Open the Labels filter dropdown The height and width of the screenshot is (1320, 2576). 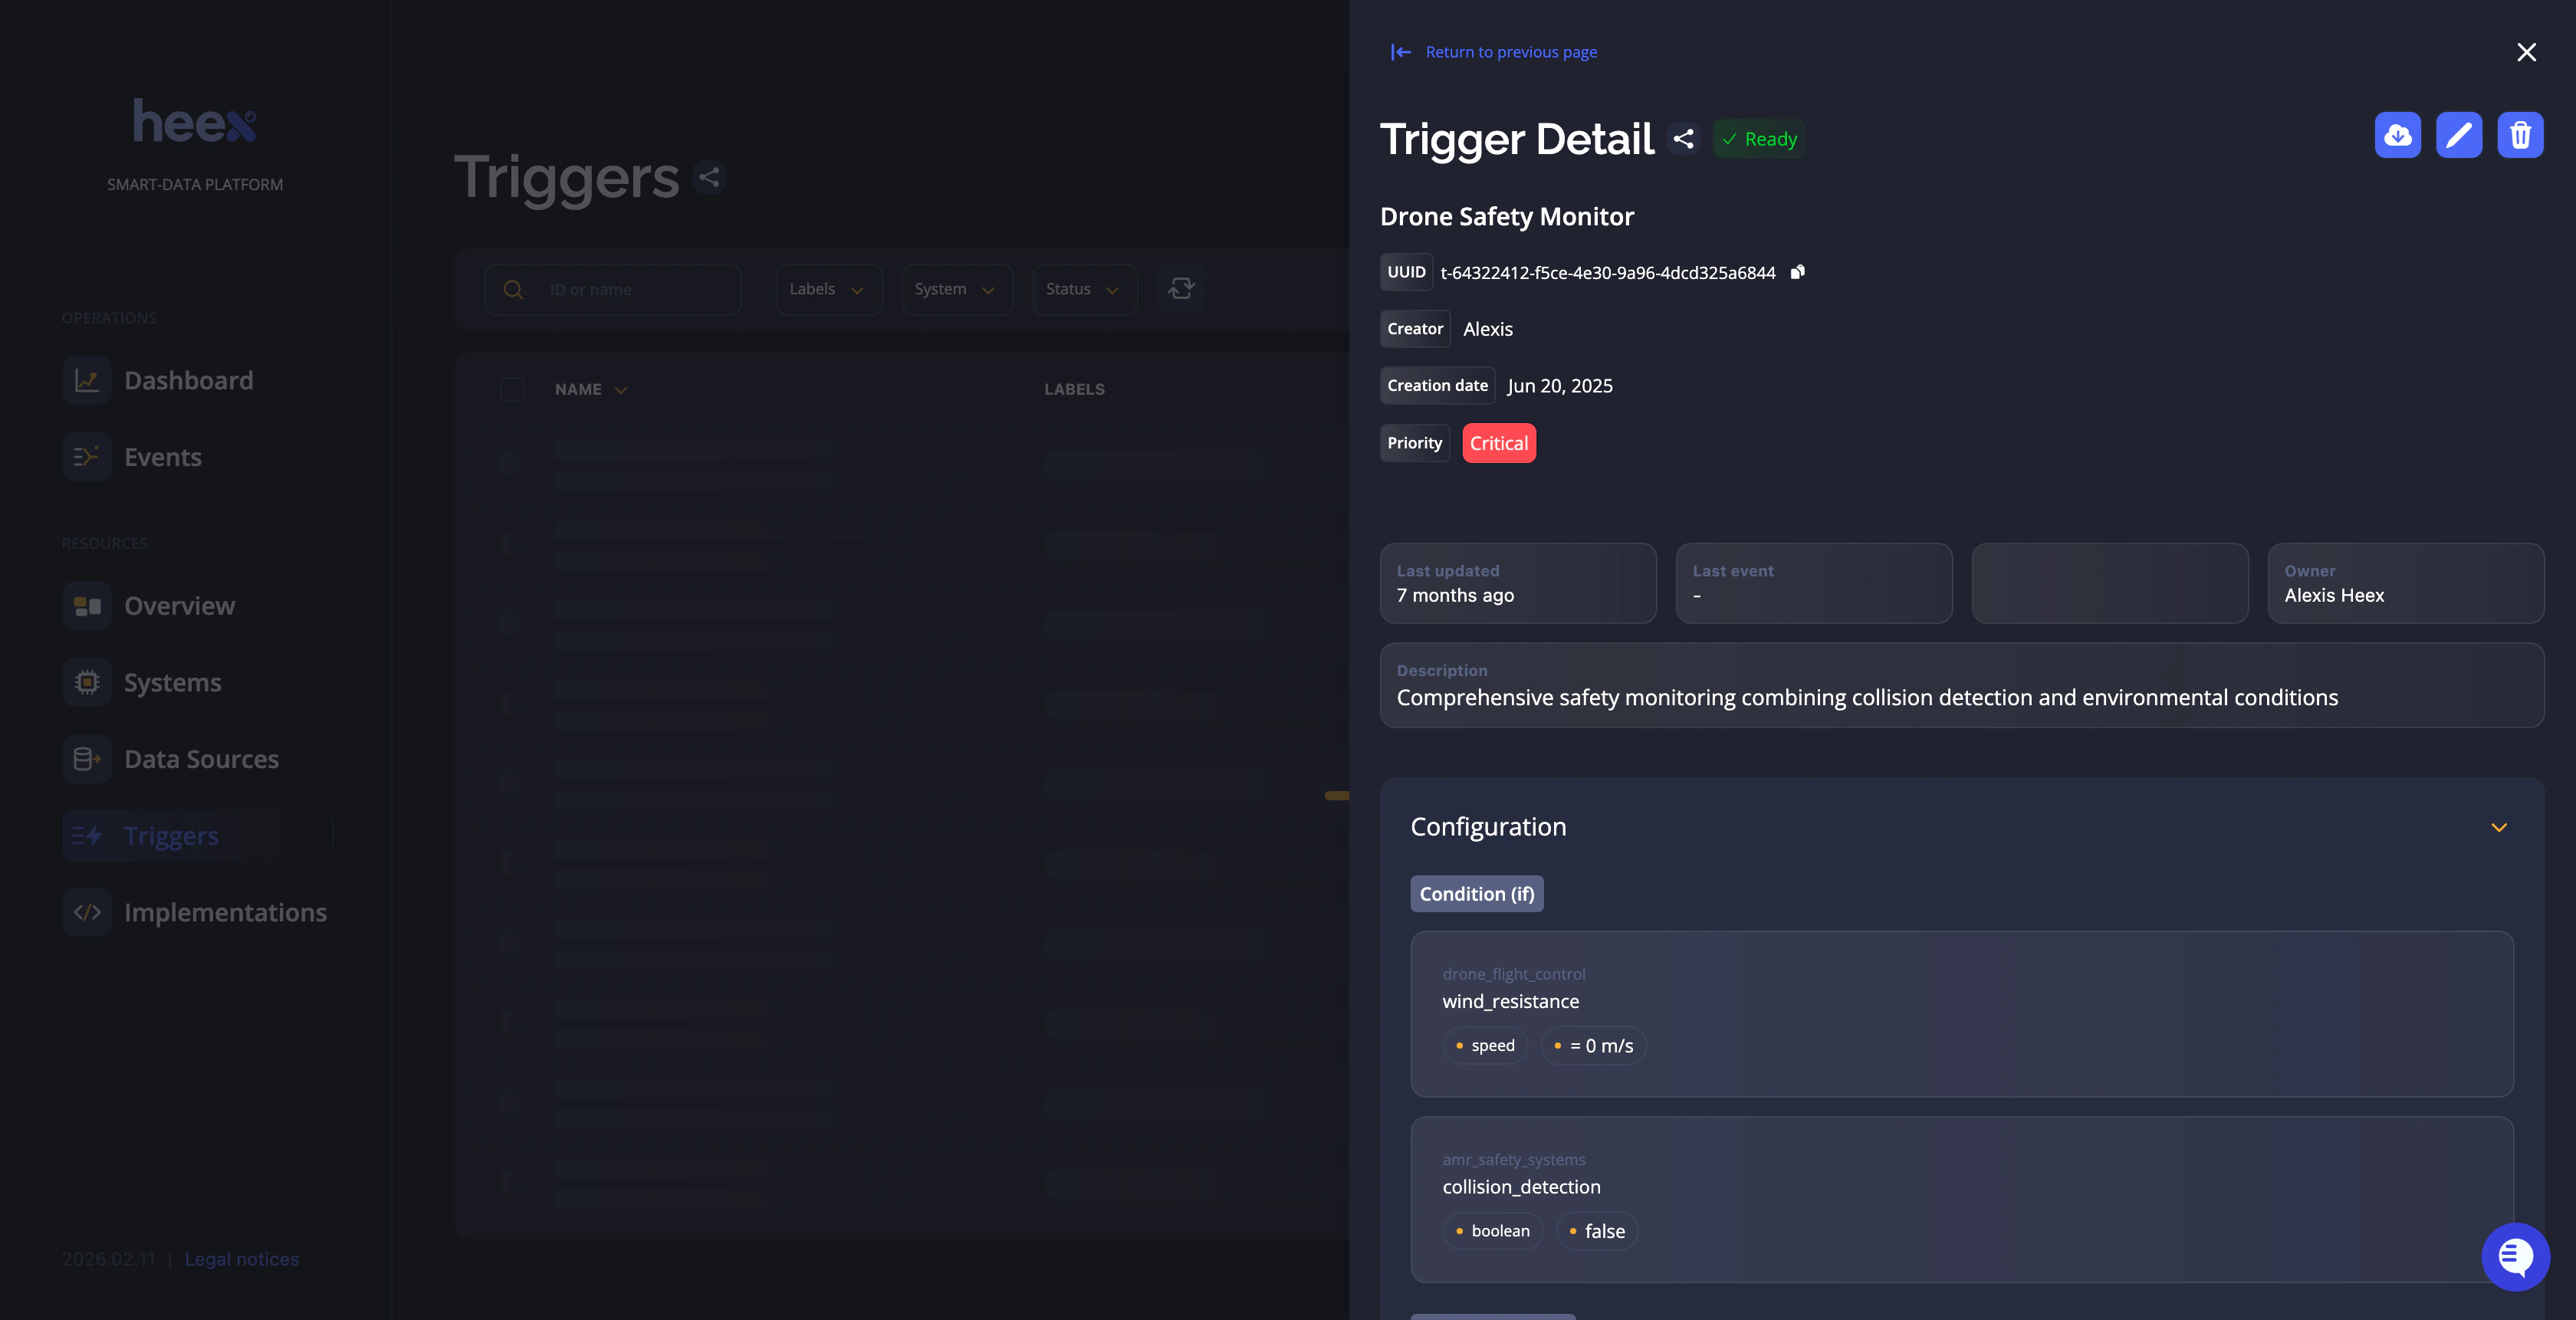pos(828,289)
